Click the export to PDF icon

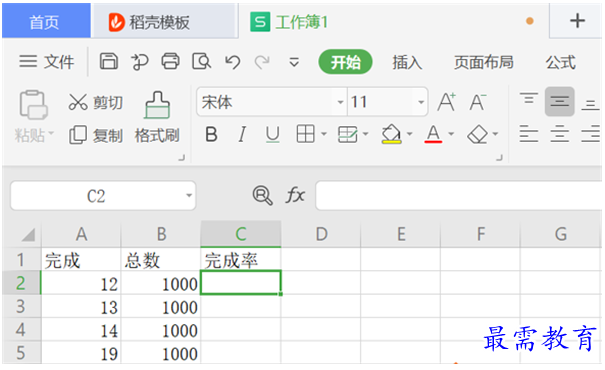pos(140,62)
